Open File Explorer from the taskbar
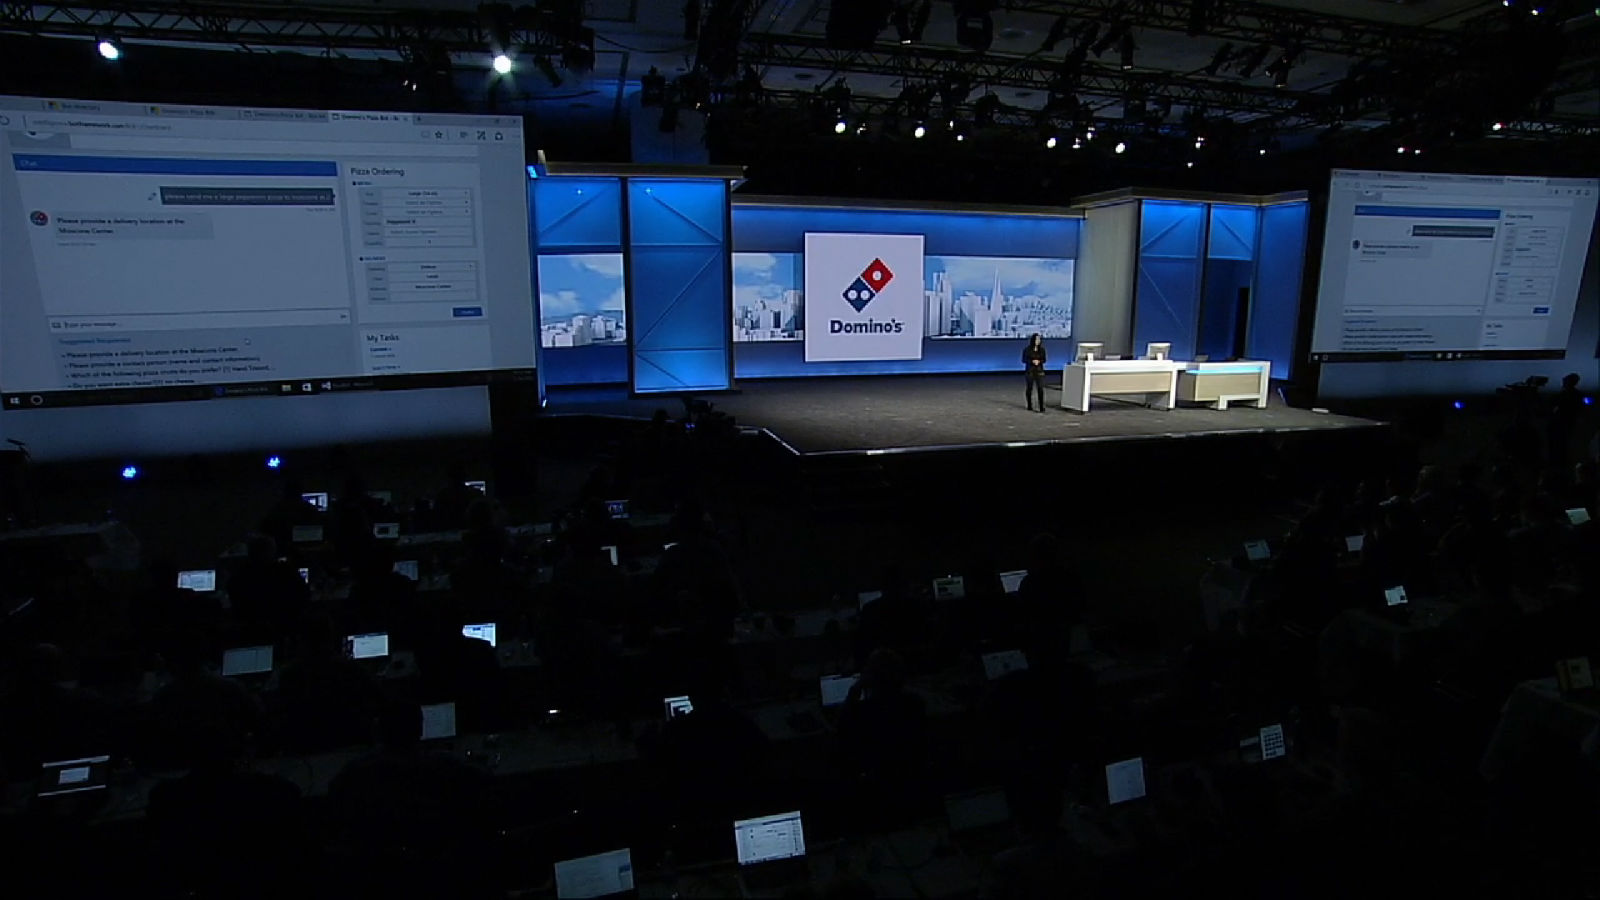This screenshot has width=1600, height=900. (x=287, y=387)
